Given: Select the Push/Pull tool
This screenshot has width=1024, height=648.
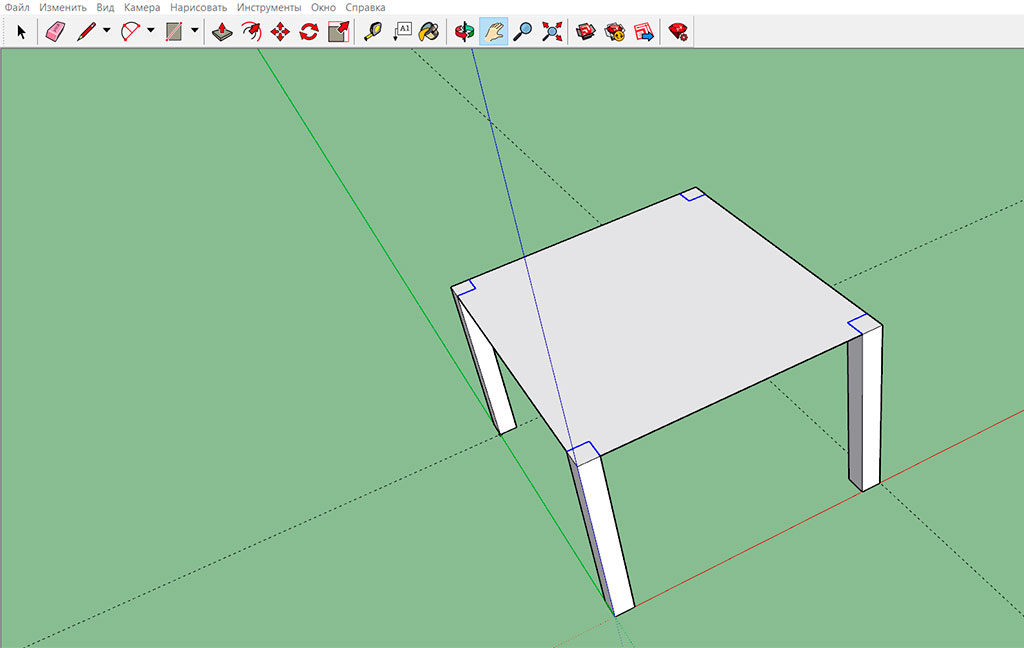Looking at the screenshot, I should click(x=223, y=31).
